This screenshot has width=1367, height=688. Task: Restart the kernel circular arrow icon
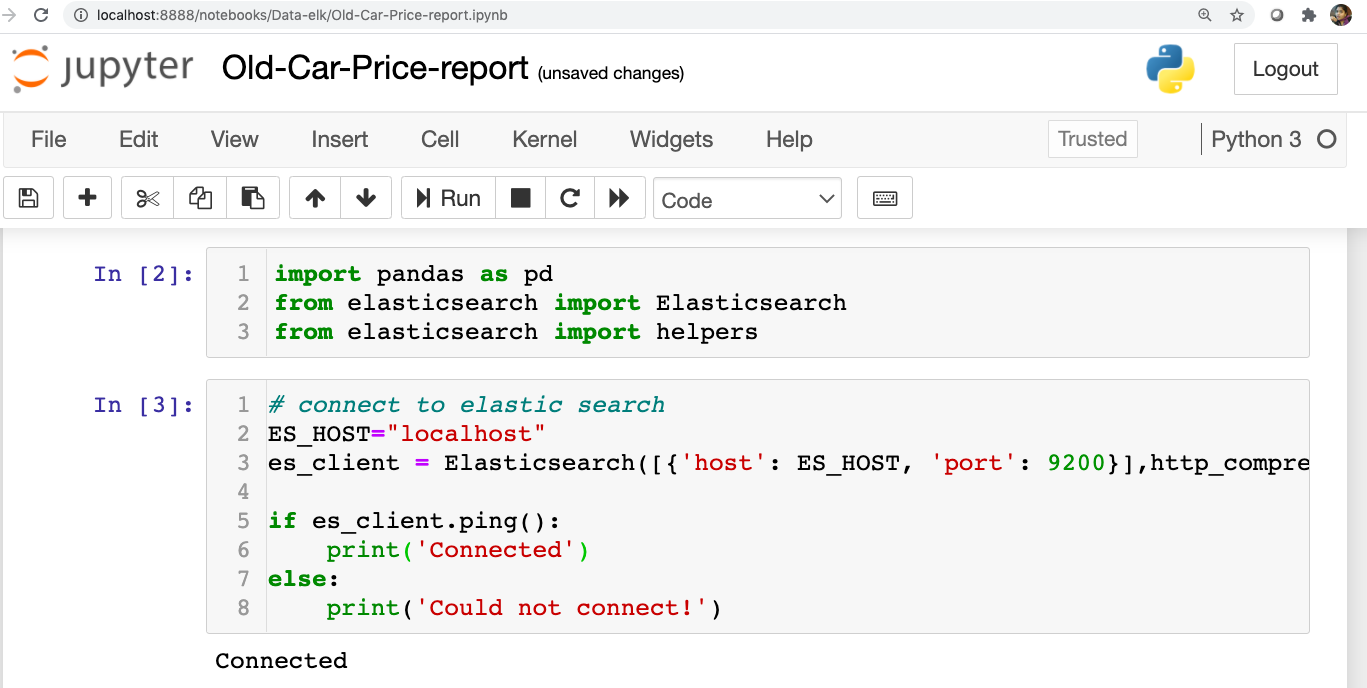pyautogui.click(x=570, y=198)
